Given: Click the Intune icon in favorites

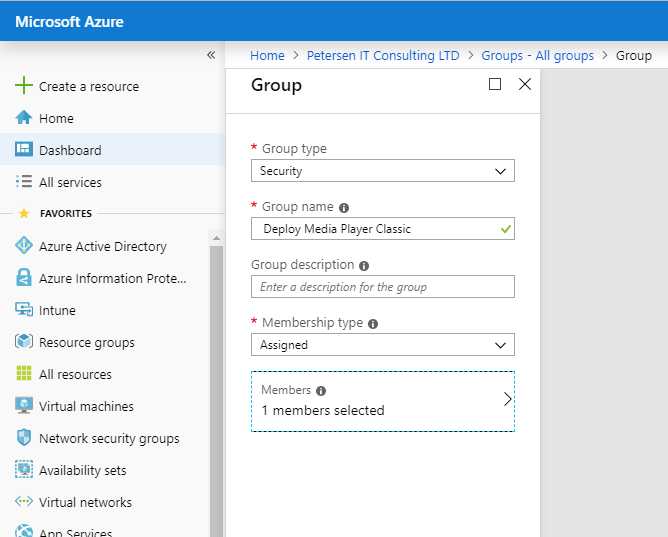Looking at the screenshot, I should tap(24, 310).
